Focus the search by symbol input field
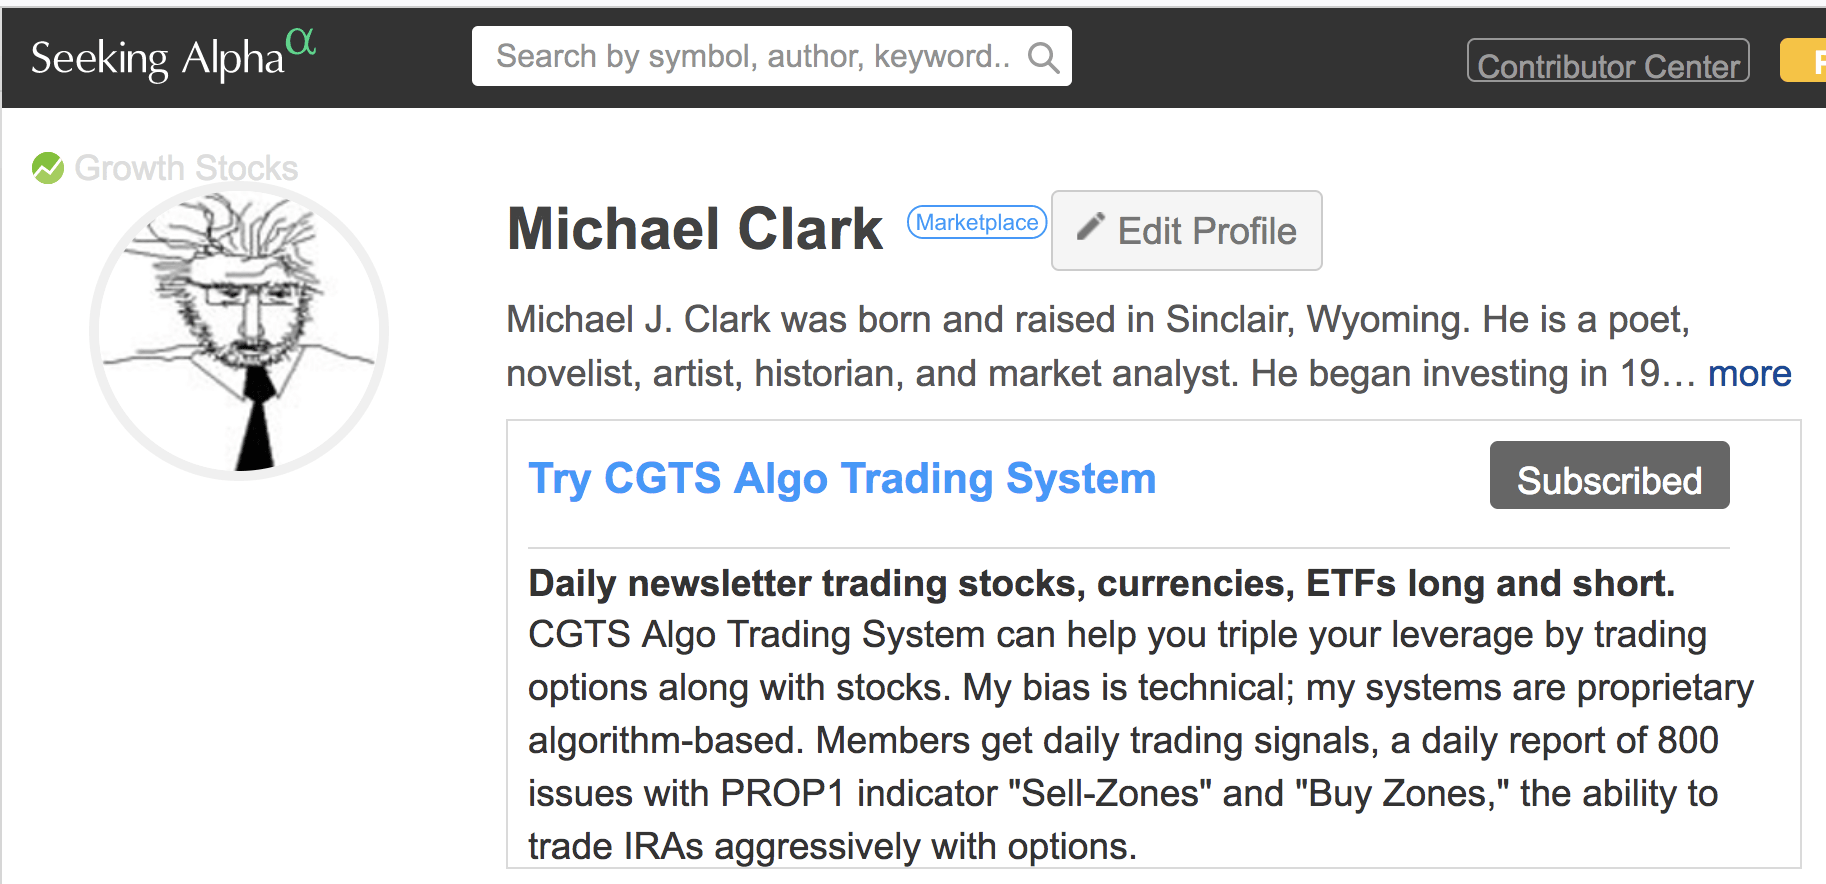The height and width of the screenshot is (884, 1826). [x=752, y=57]
